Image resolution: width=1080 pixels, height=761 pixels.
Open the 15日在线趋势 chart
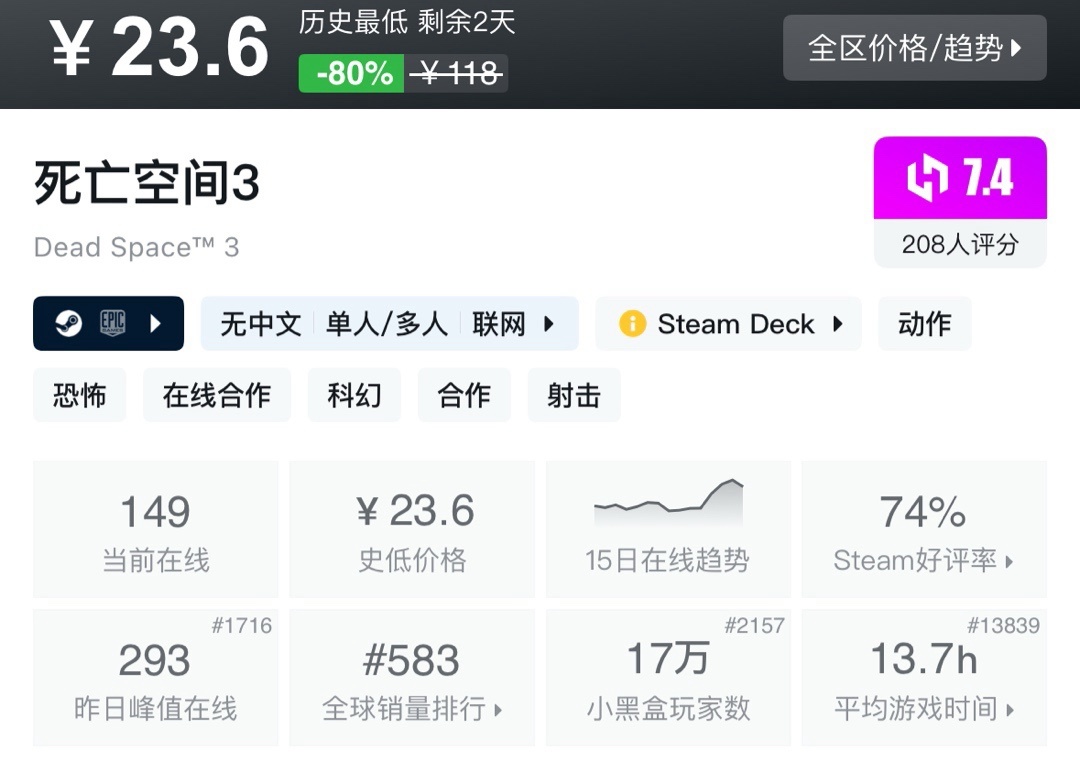click(667, 530)
